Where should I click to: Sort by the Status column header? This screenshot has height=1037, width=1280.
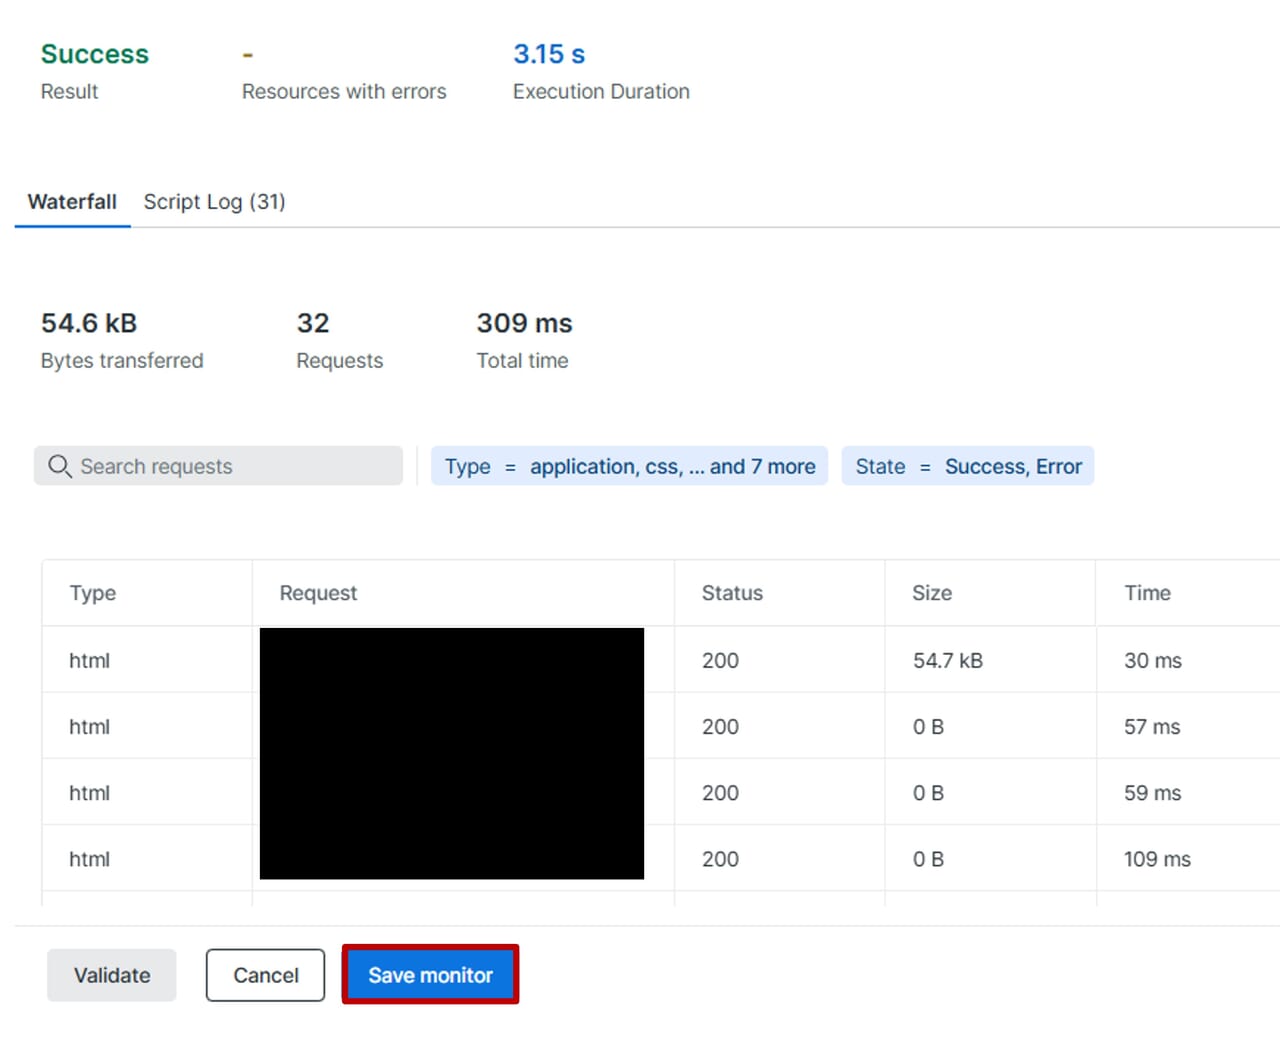point(732,593)
